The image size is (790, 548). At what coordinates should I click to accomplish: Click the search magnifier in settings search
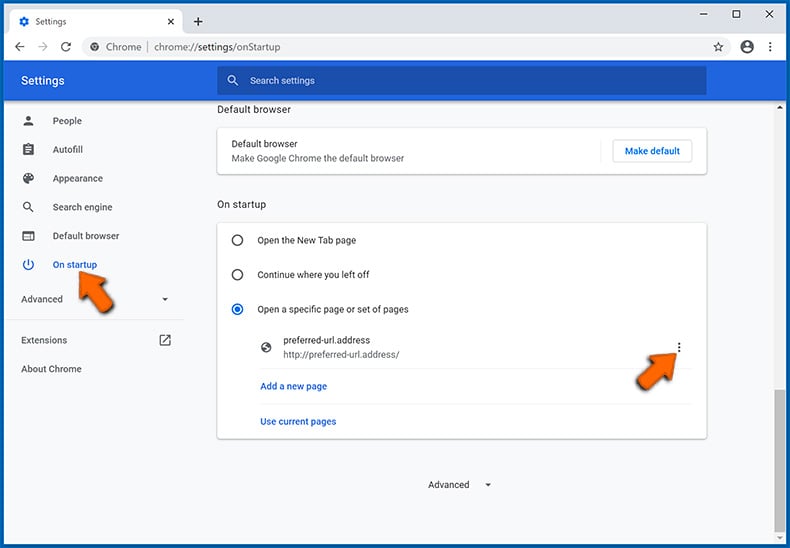232,81
